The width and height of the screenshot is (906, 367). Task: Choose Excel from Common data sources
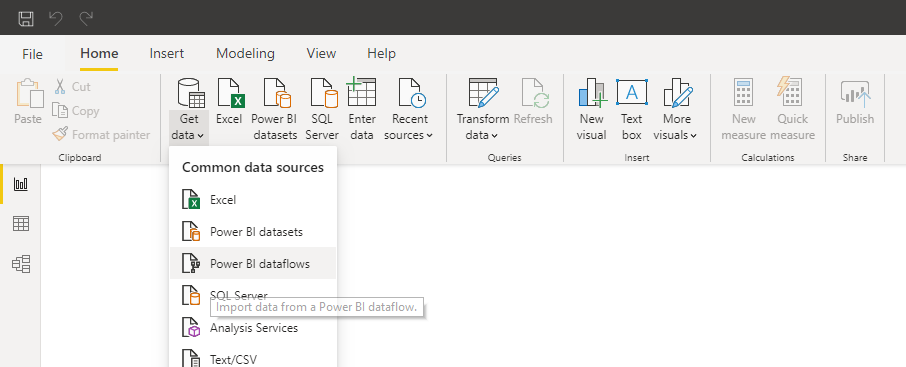[253, 200]
